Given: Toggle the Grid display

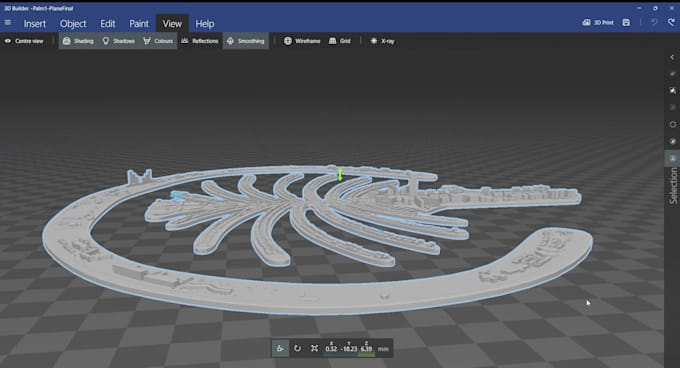Looking at the screenshot, I should 340,41.
